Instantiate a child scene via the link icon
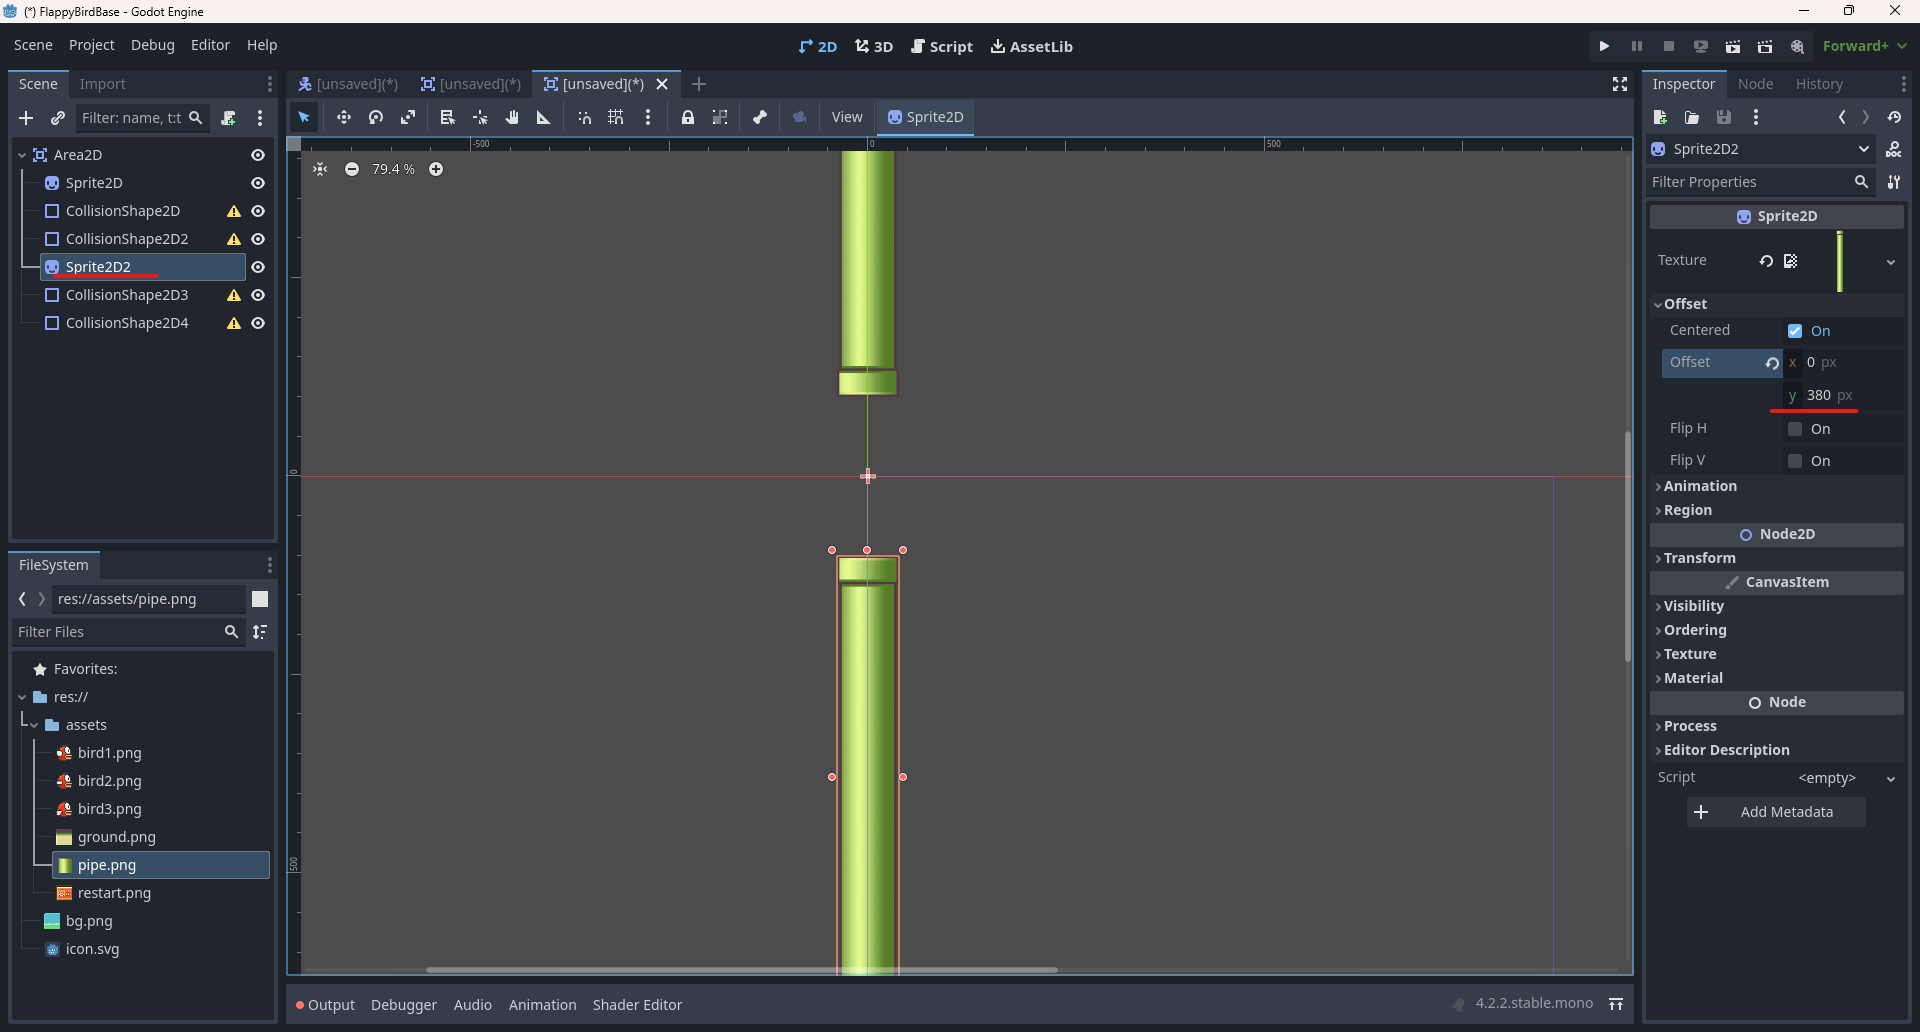Viewport: 1920px width, 1032px height. click(x=58, y=118)
